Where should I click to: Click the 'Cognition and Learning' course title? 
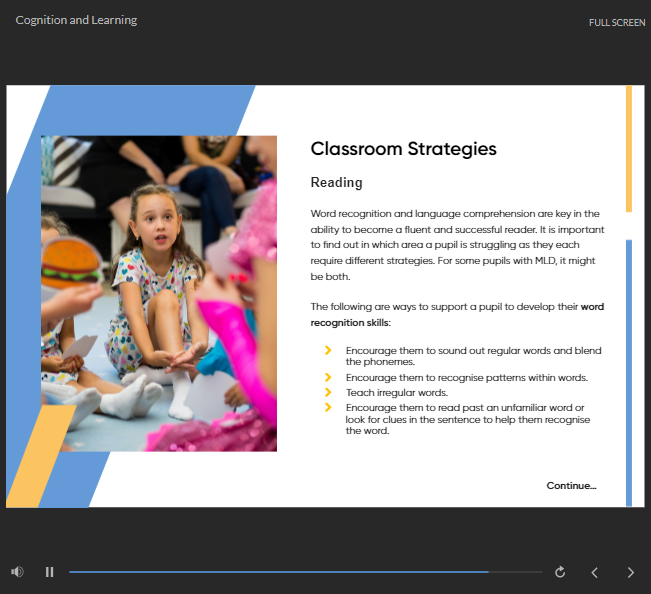(x=76, y=20)
